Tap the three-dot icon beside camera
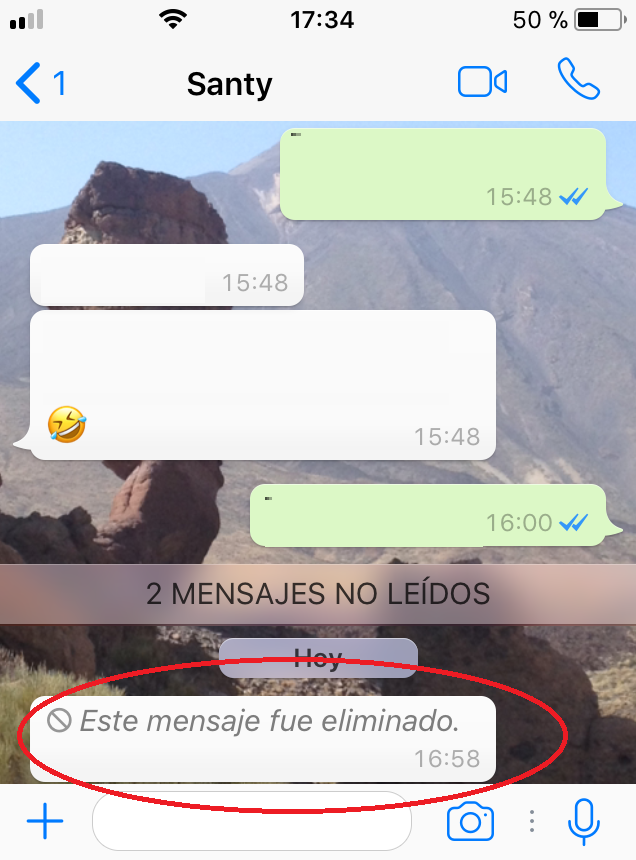 [531, 821]
